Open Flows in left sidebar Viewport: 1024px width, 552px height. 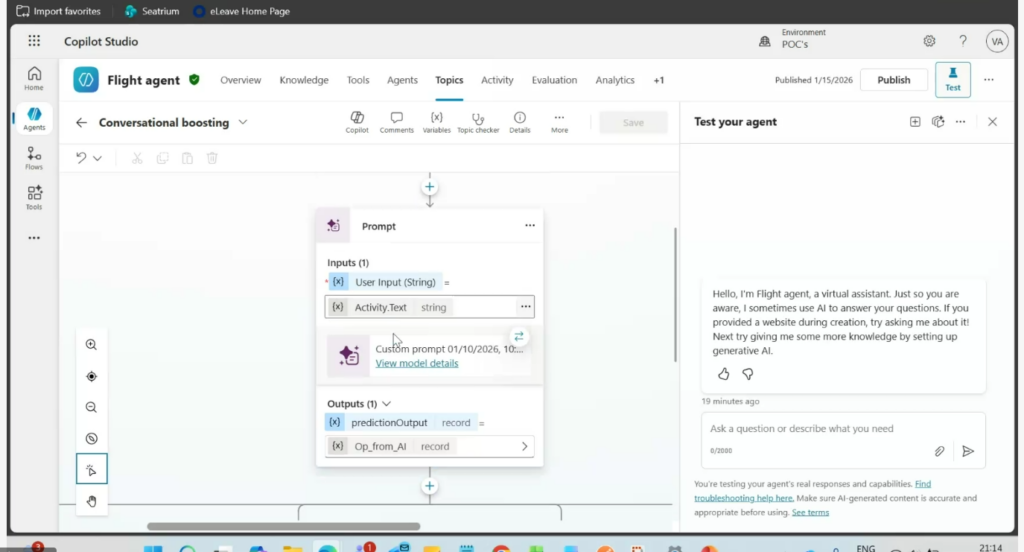point(34,158)
